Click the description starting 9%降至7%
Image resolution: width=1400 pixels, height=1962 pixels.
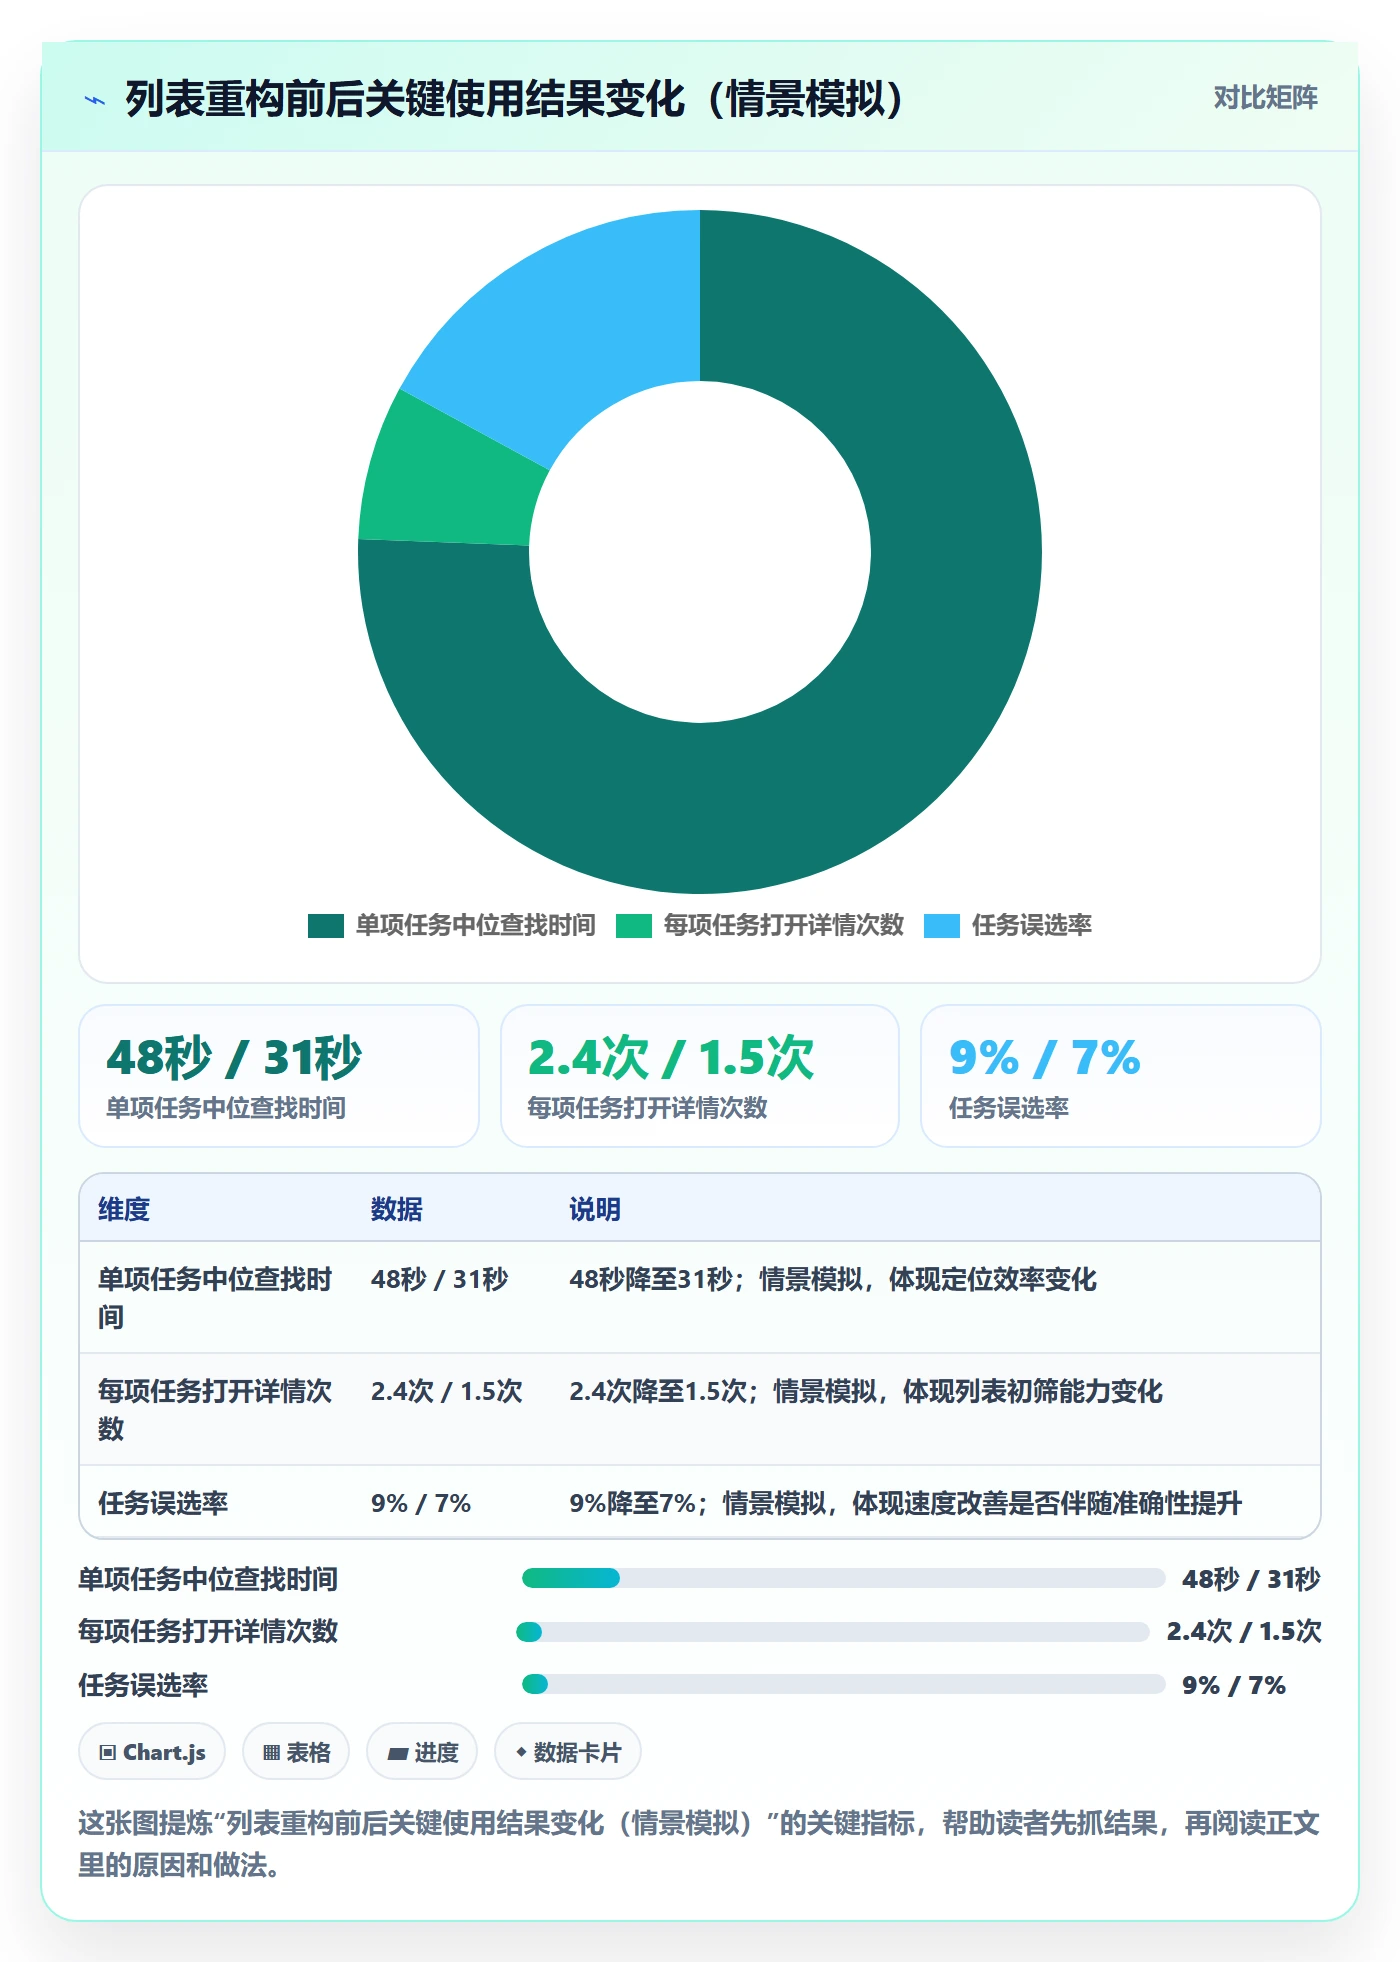(x=906, y=1503)
